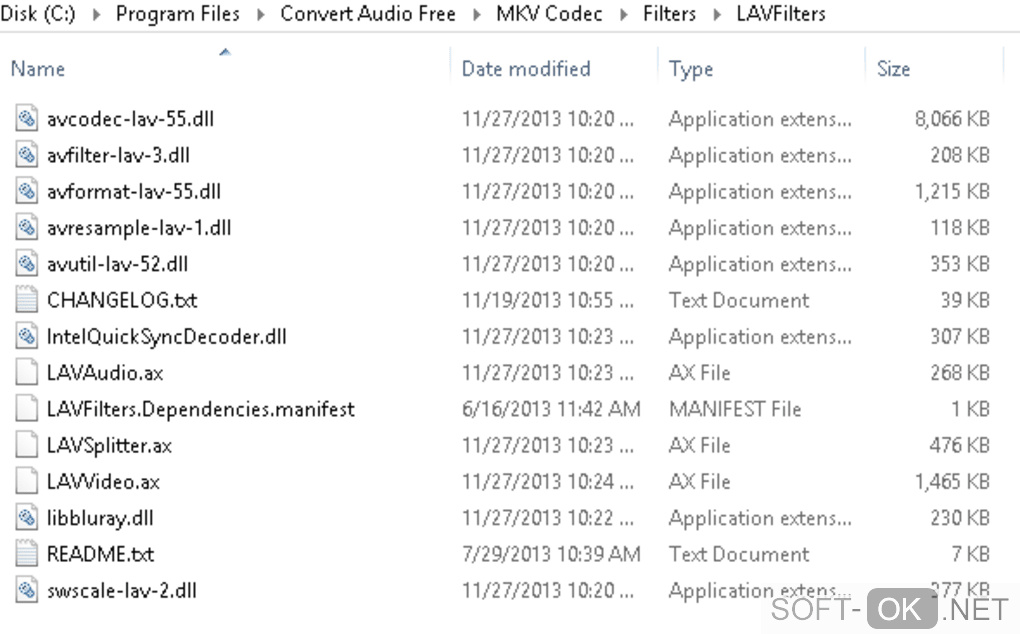Select avformat-lav-55.dll file name
The width and height of the screenshot is (1020, 634).
click(x=134, y=191)
